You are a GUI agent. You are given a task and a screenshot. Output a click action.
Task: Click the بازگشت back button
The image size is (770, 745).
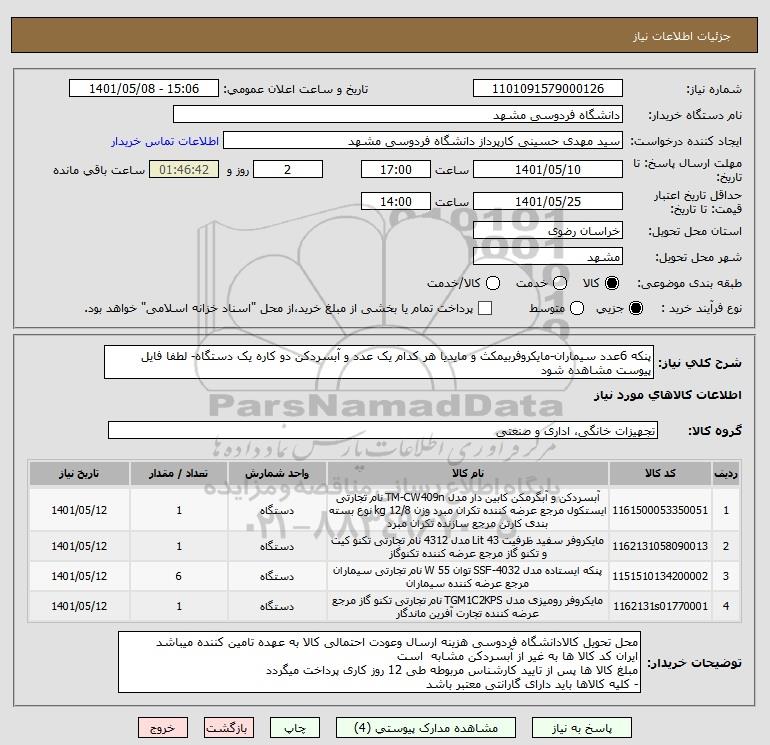(x=229, y=728)
